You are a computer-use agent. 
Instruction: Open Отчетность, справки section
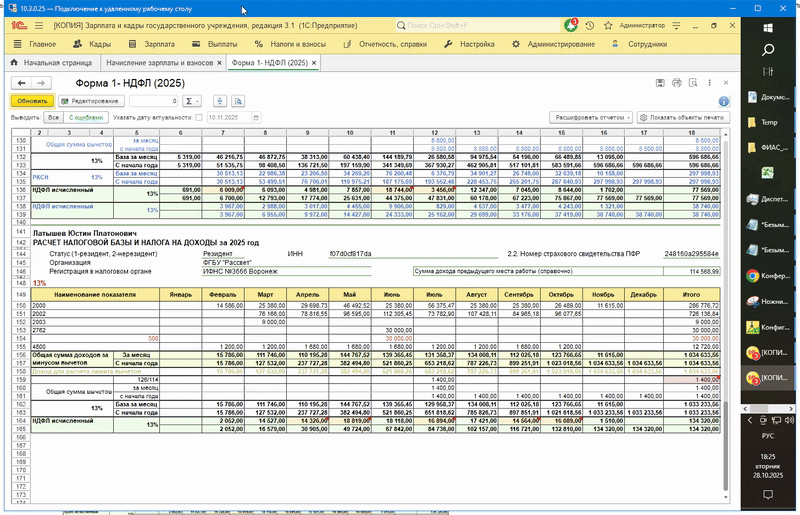pos(385,44)
